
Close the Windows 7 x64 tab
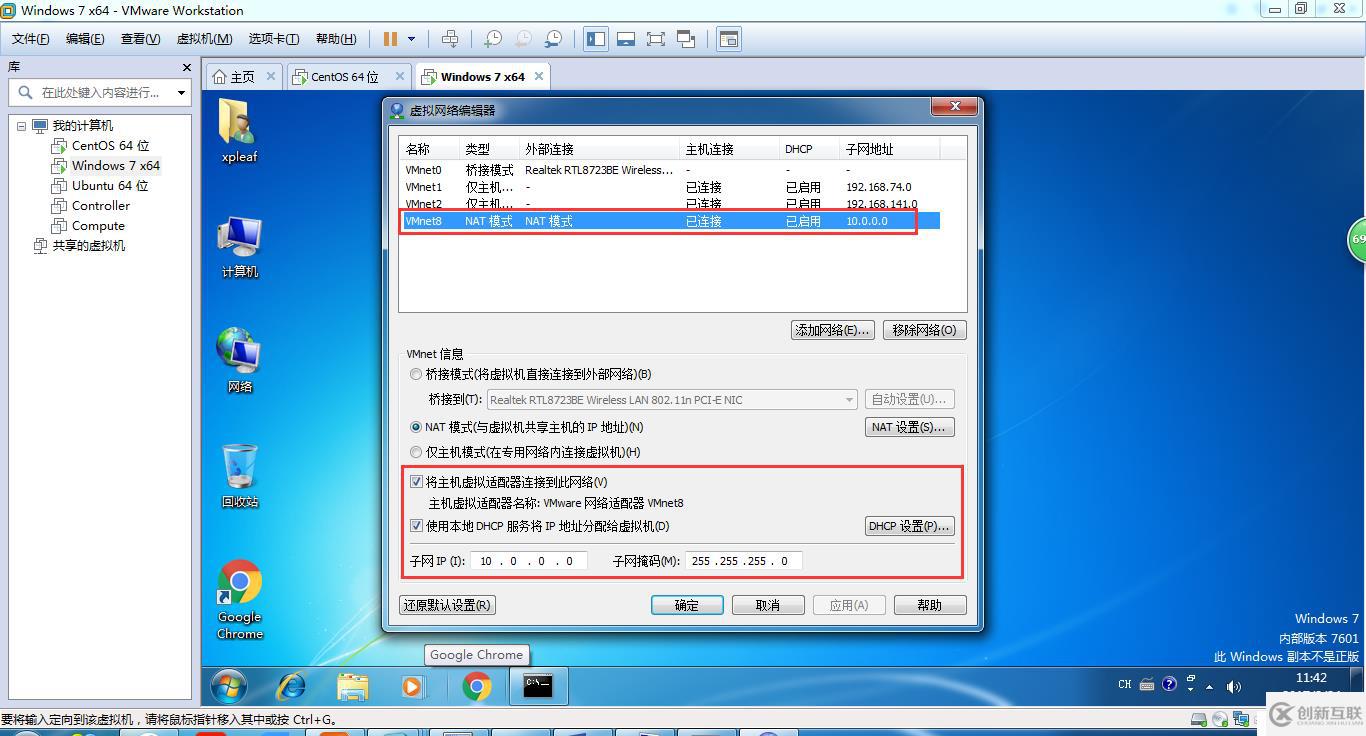[539, 76]
